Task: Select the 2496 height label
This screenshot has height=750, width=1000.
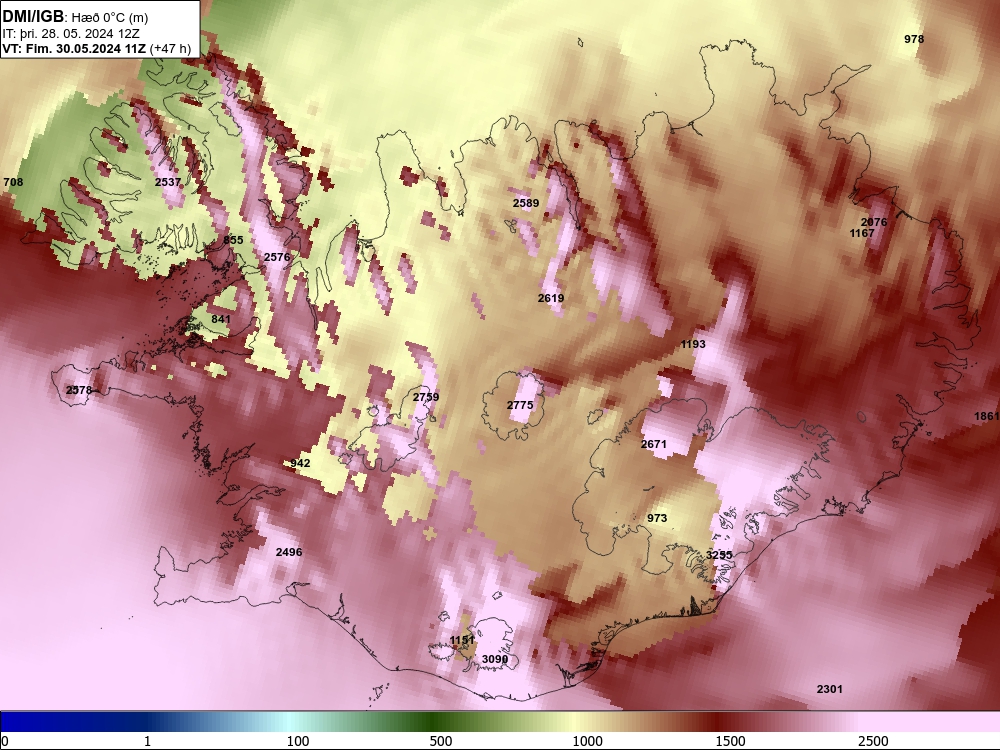Action: pyautogui.click(x=289, y=552)
